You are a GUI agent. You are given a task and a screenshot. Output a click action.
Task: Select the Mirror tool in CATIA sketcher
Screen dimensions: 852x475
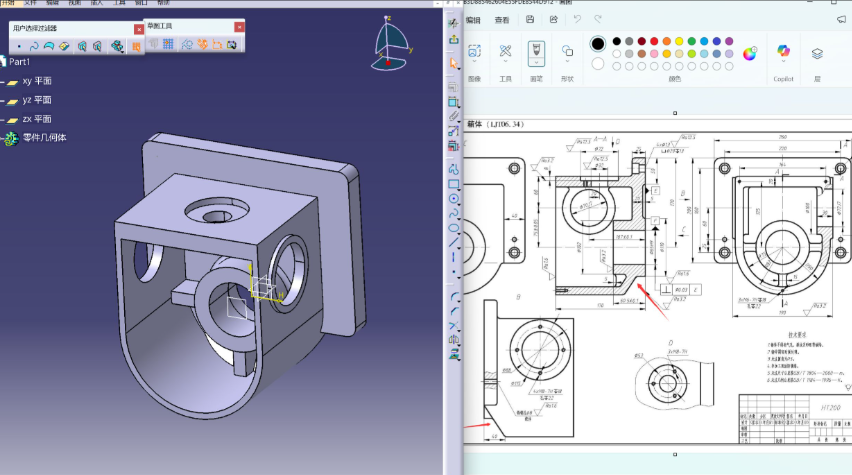pyautogui.click(x=454, y=340)
